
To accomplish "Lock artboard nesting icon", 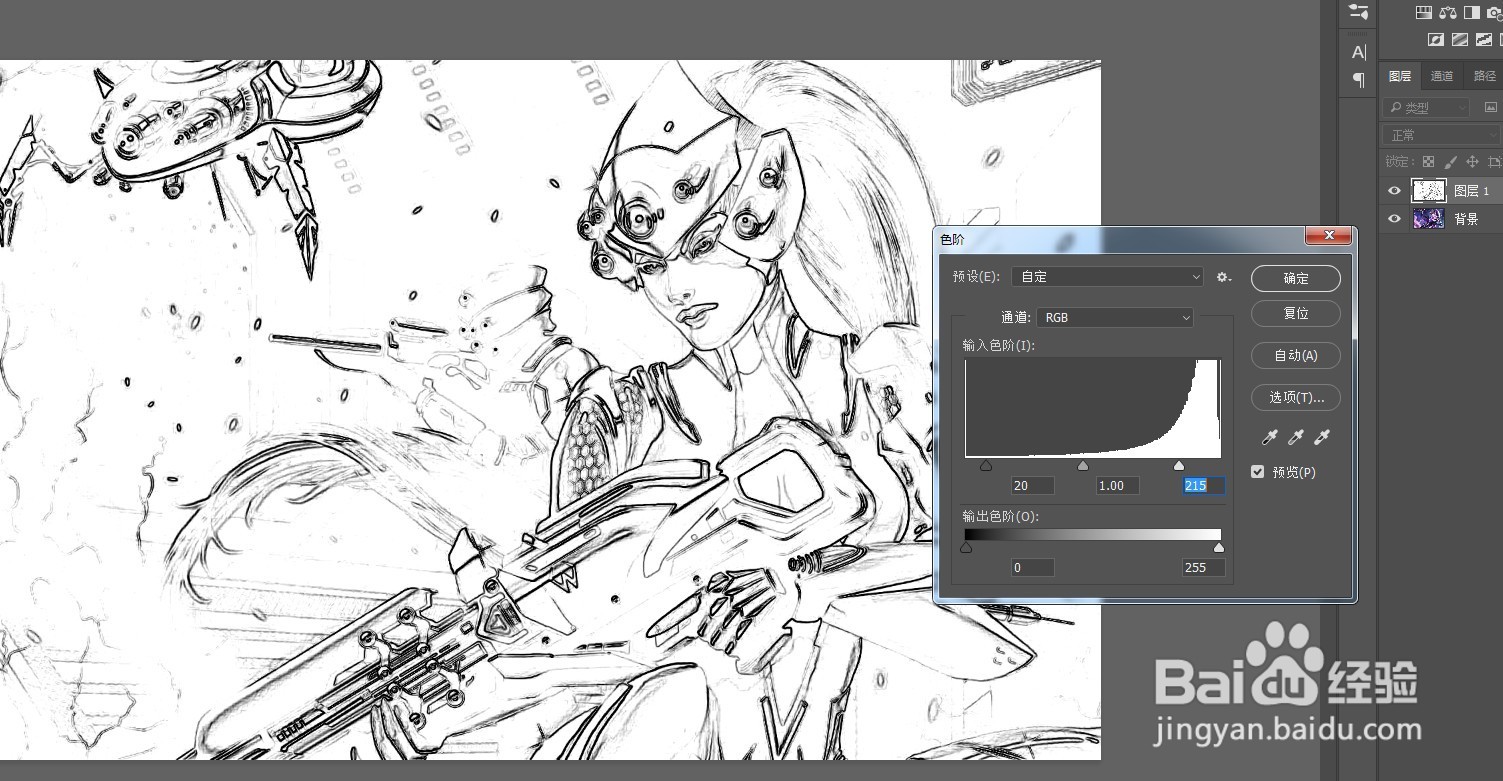I will click(1494, 161).
